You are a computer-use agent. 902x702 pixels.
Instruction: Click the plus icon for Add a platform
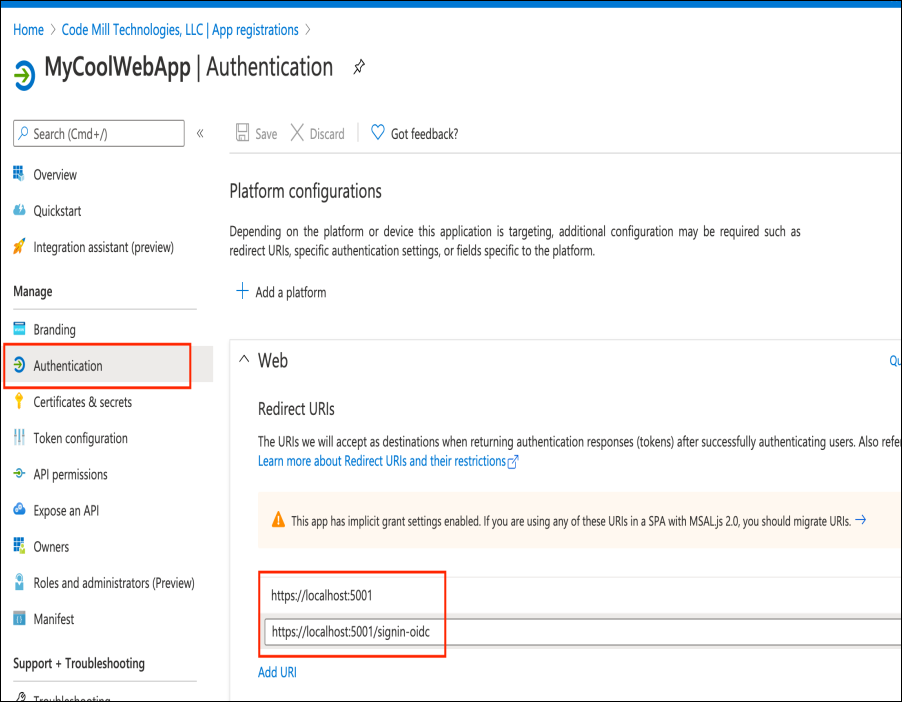pos(242,291)
